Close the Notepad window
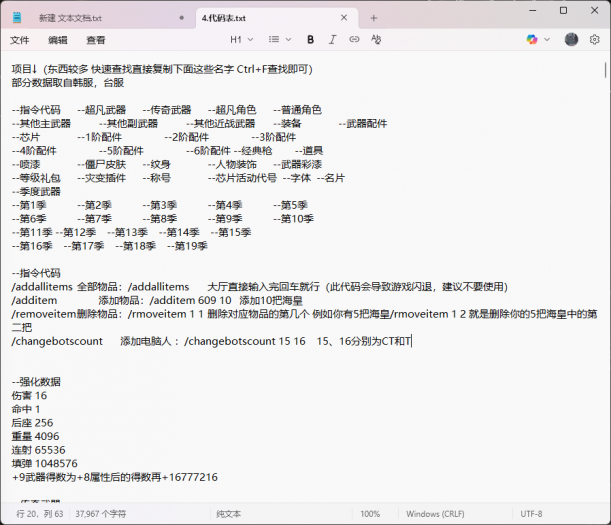The width and height of the screenshot is (611, 525). pyautogui.click(x=594, y=11)
